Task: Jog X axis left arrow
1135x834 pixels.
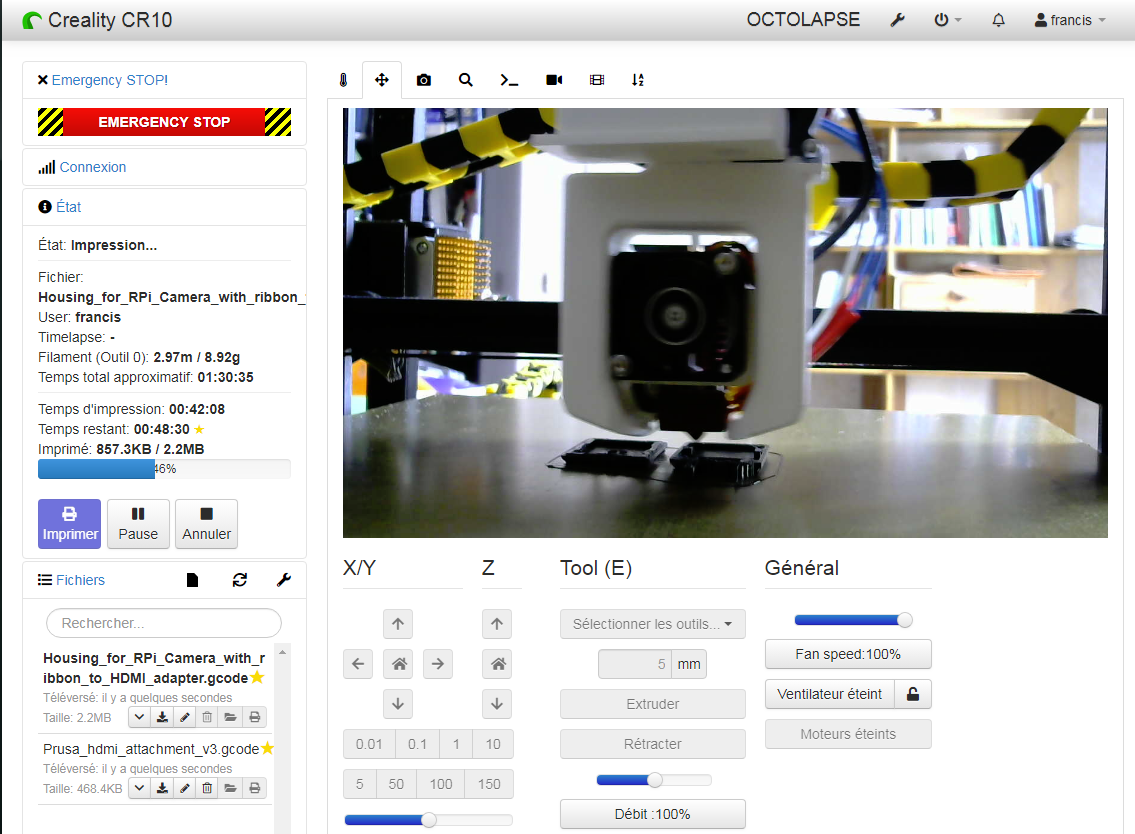Action: click(358, 664)
